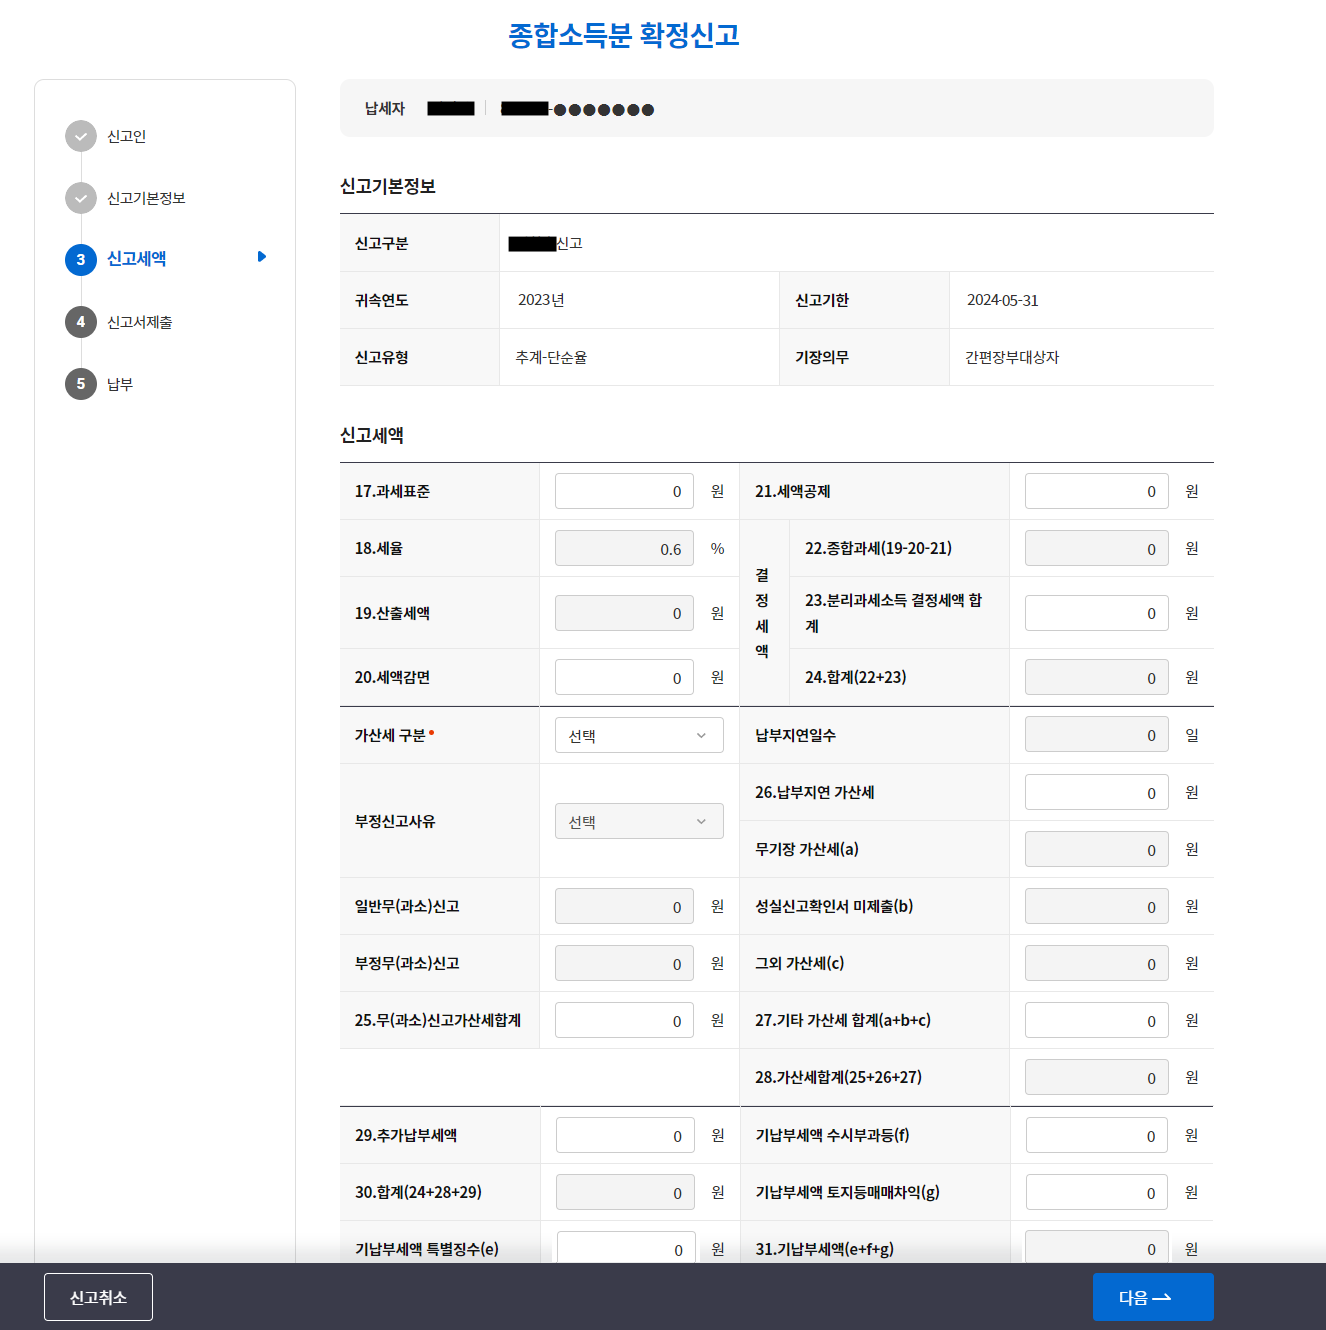
Task: Click the step 3 circle icon
Action: tap(81, 260)
